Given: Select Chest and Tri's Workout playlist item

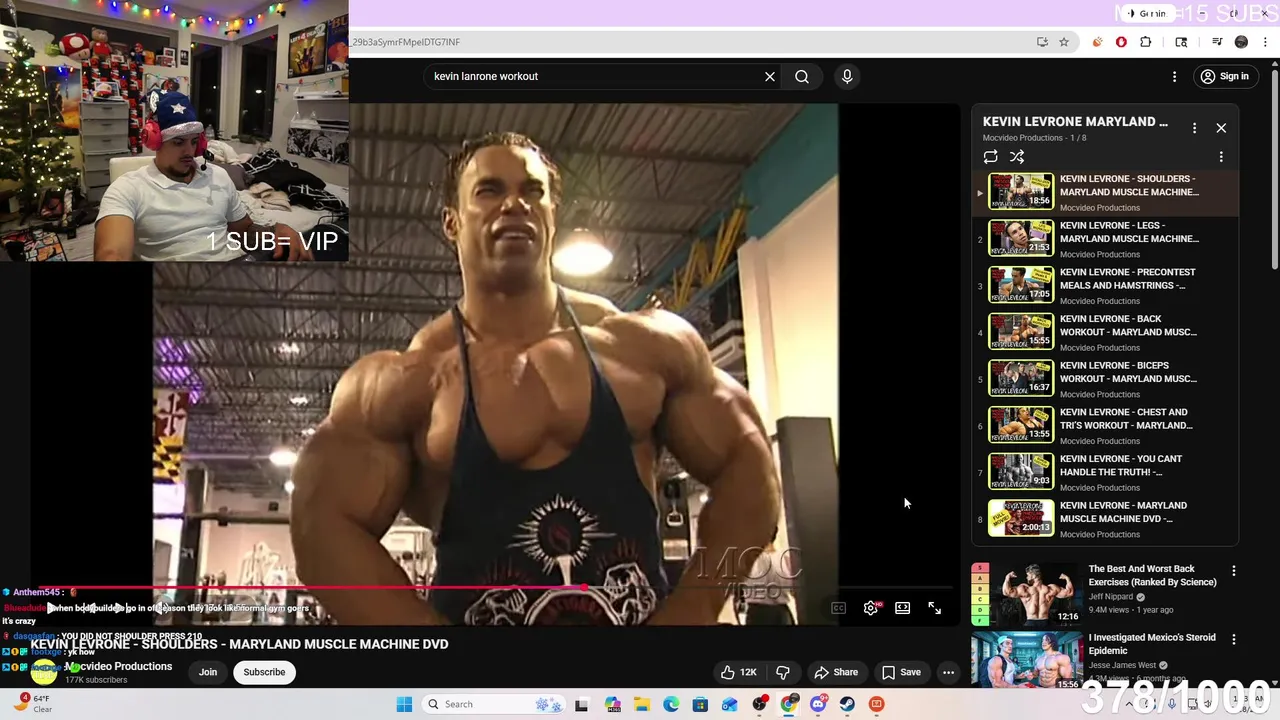Looking at the screenshot, I should (1106, 425).
